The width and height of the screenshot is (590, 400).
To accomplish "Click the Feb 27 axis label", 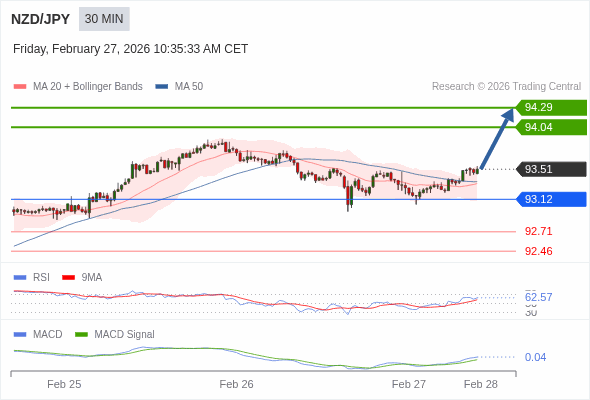I will pyautogui.click(x=409, y=384).
